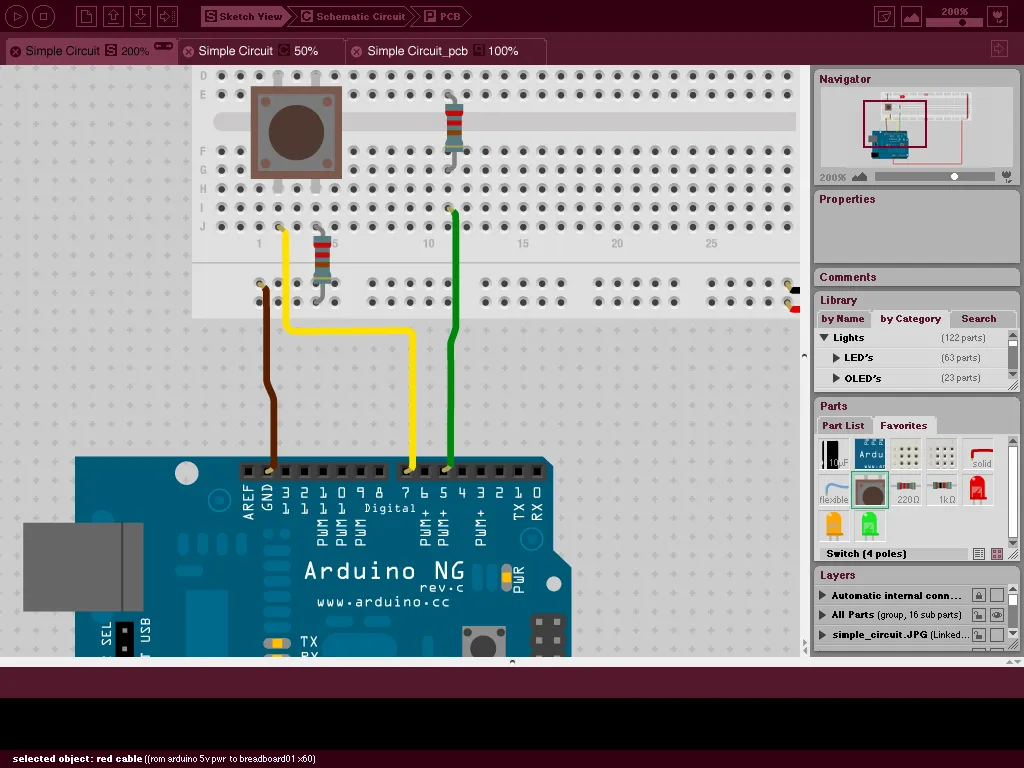The height and width of the screenshot is (768, 1024).
Task: Select the 220Ω resistor part
Action: point(906,490)
